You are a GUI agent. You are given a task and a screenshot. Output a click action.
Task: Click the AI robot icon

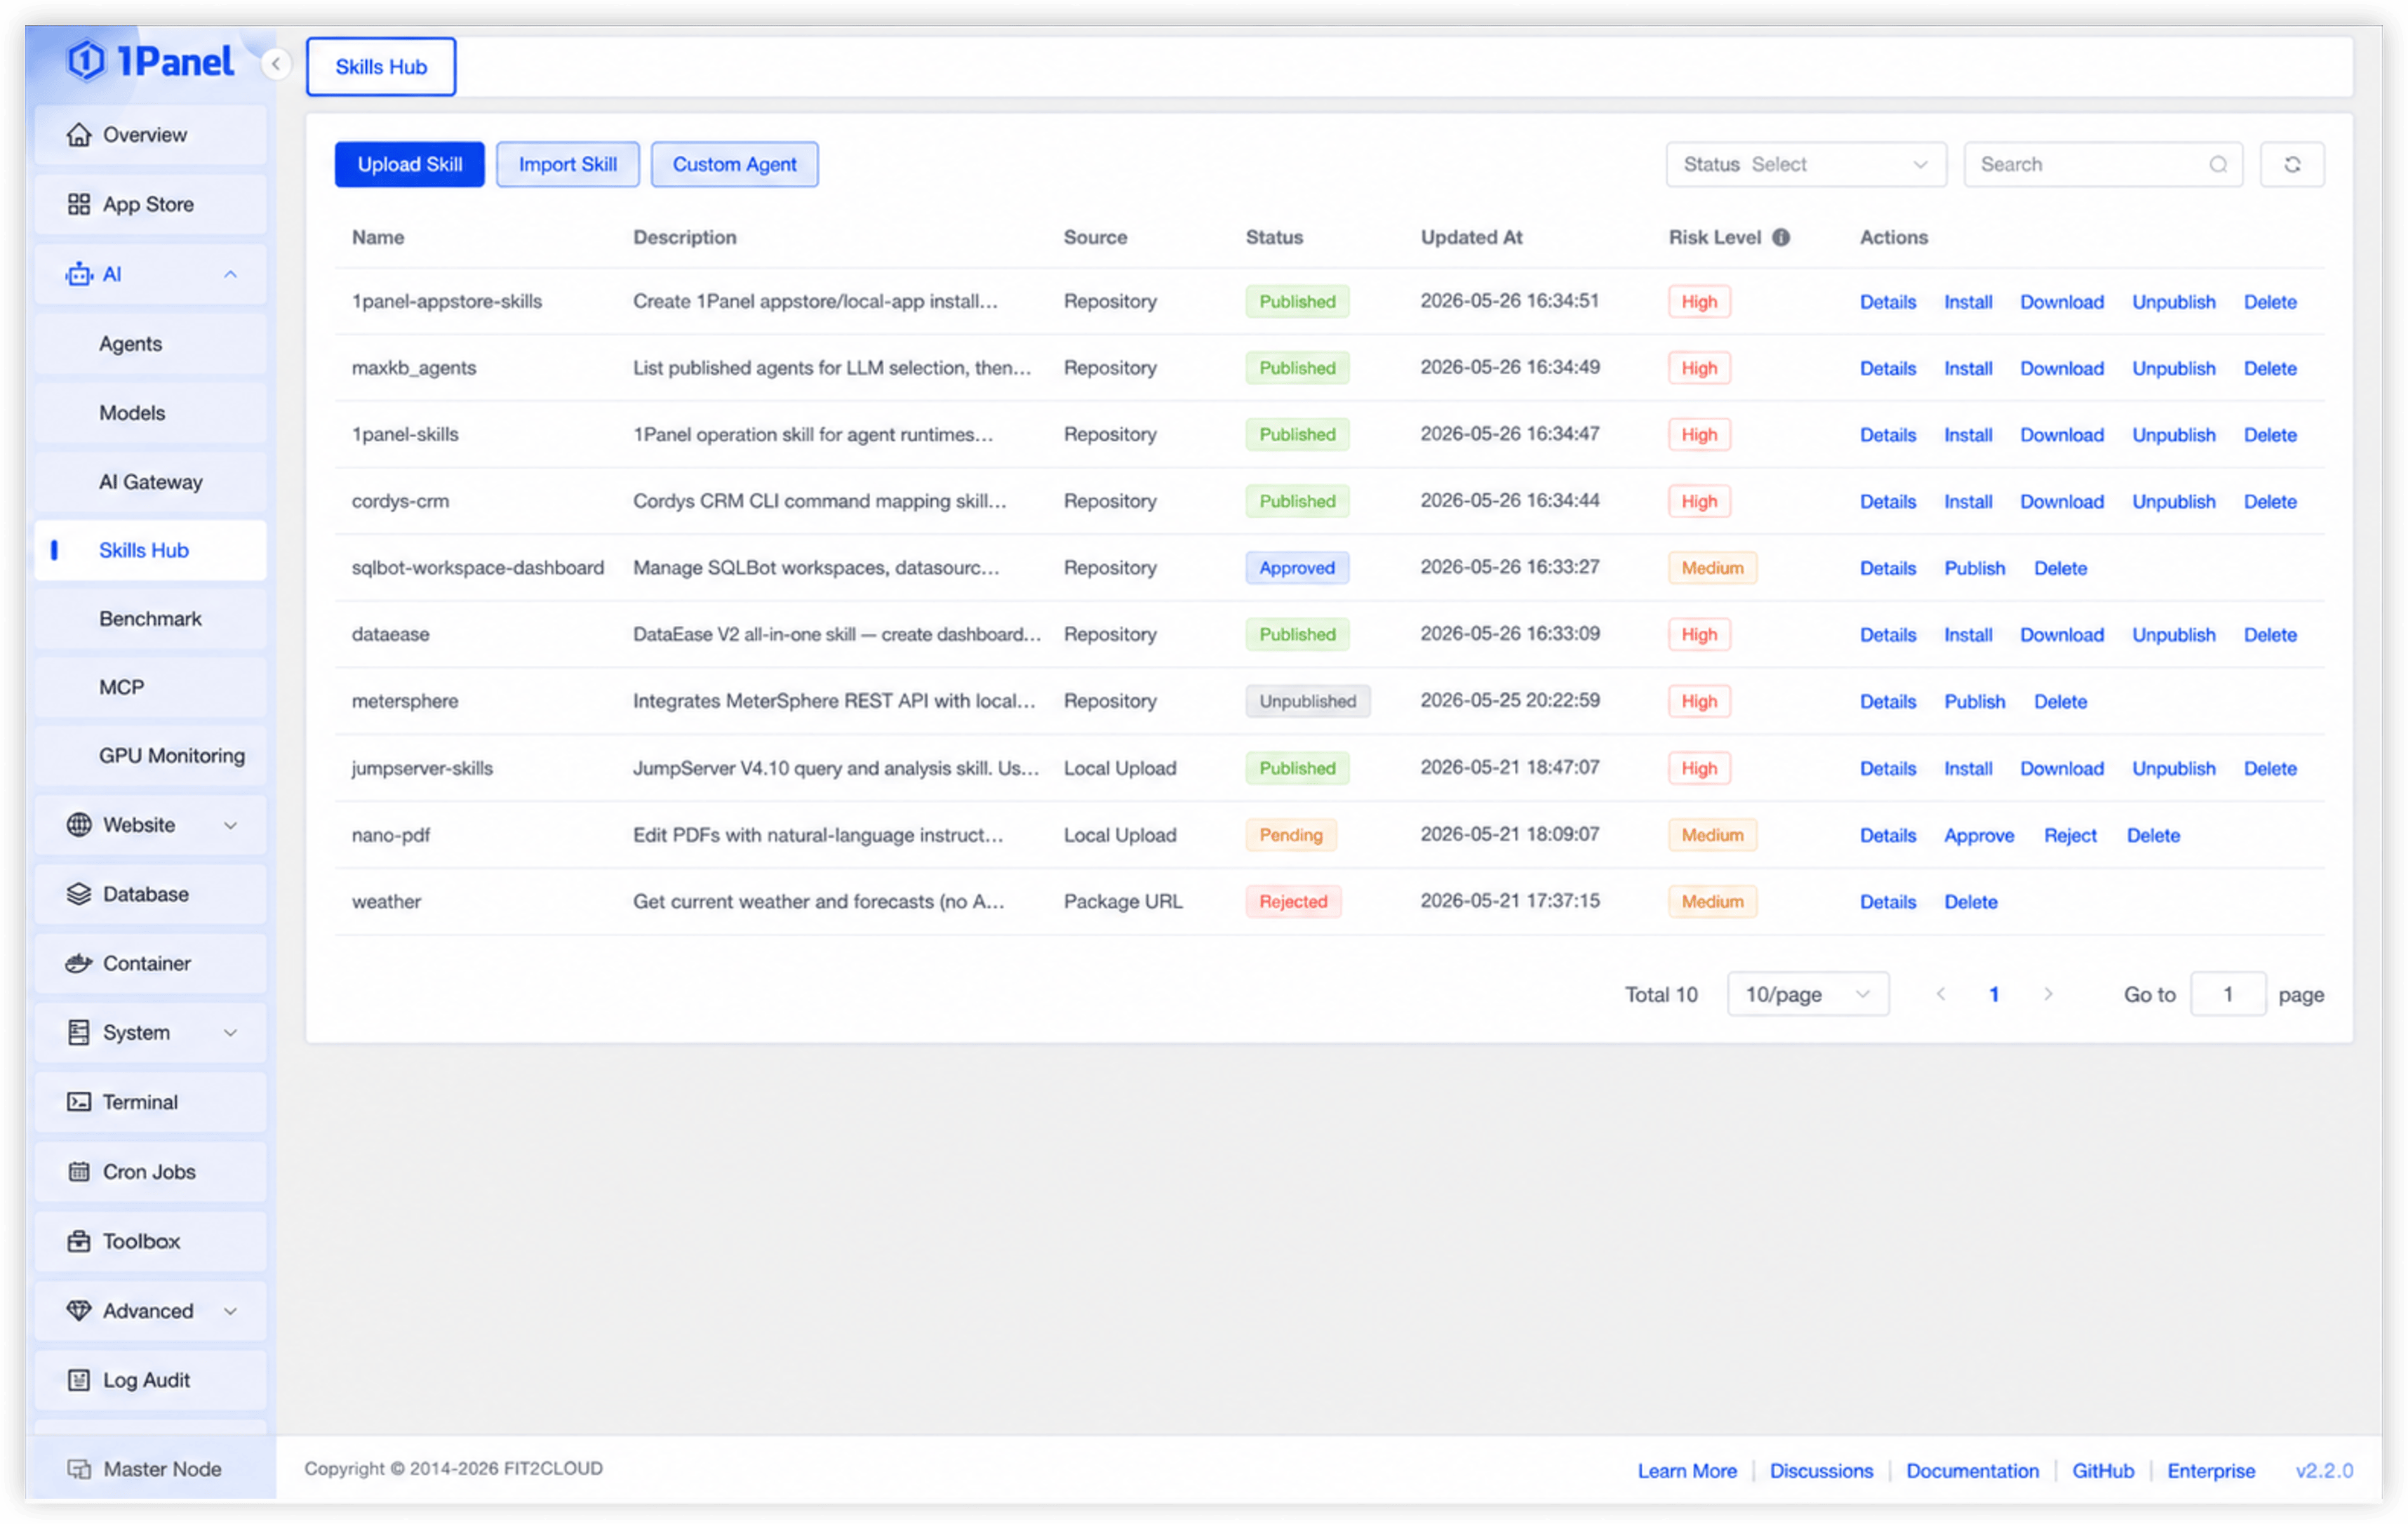(79, 274)
